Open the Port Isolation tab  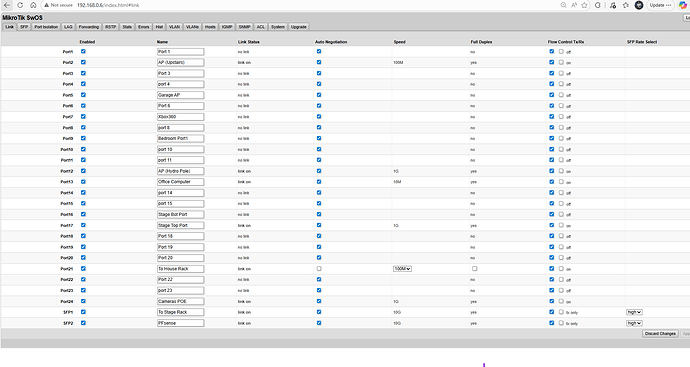(46, 27)
